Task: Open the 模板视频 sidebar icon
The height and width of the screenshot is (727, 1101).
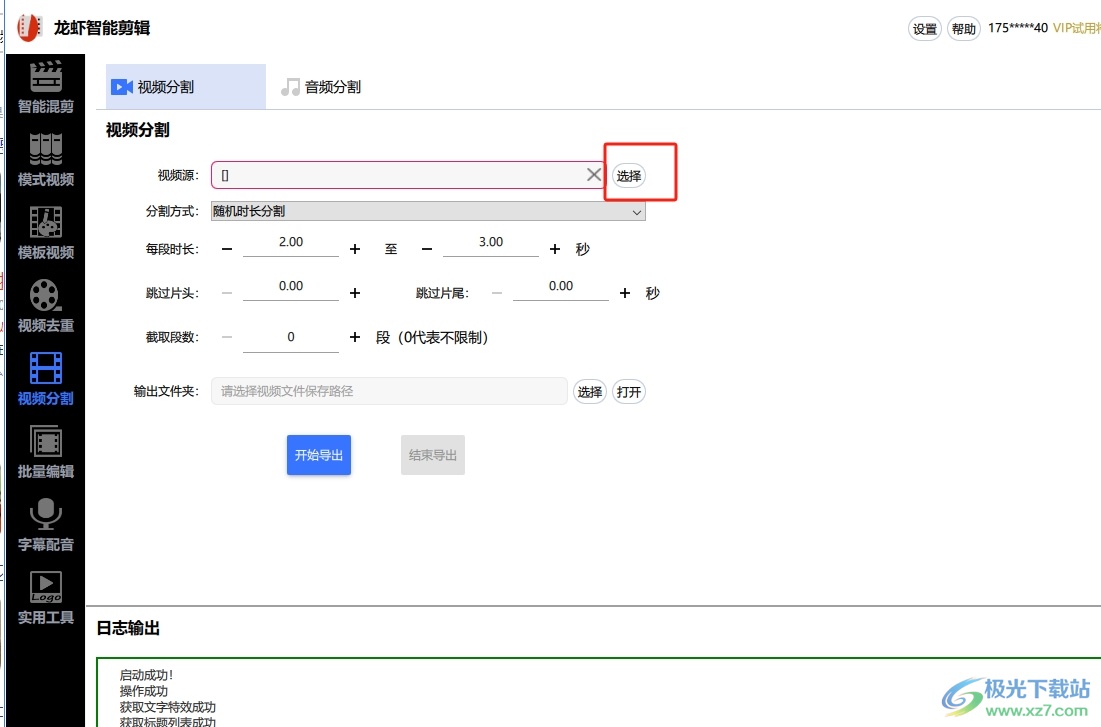Action: click(x=46, y=233)
